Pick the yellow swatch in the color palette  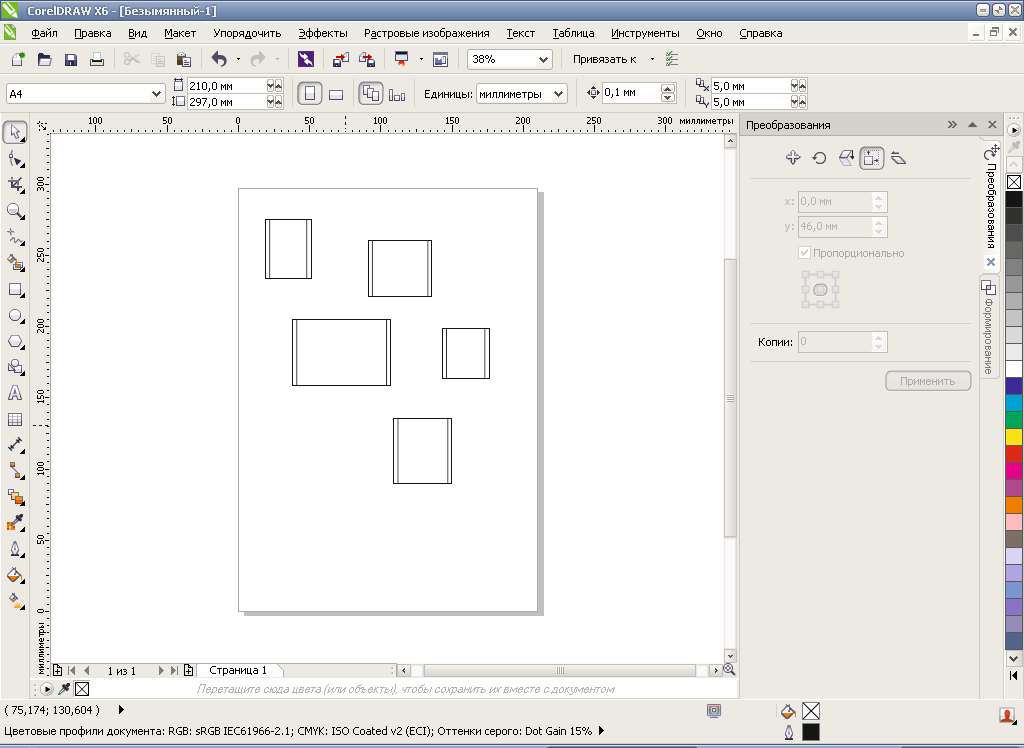(x=1013, y=437)
